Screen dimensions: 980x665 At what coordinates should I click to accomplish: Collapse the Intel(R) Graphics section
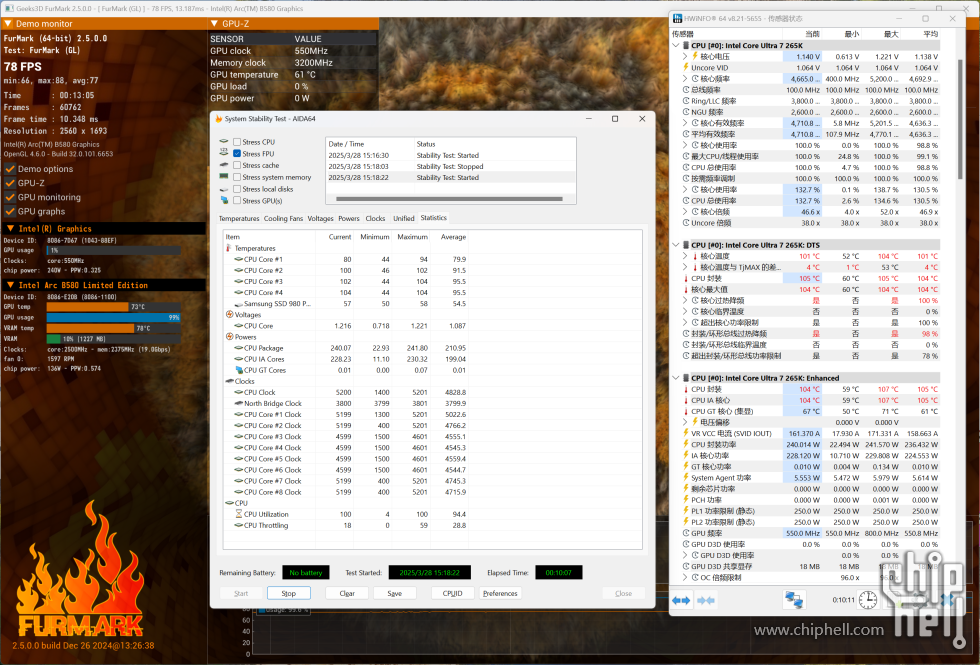(10, 229)
